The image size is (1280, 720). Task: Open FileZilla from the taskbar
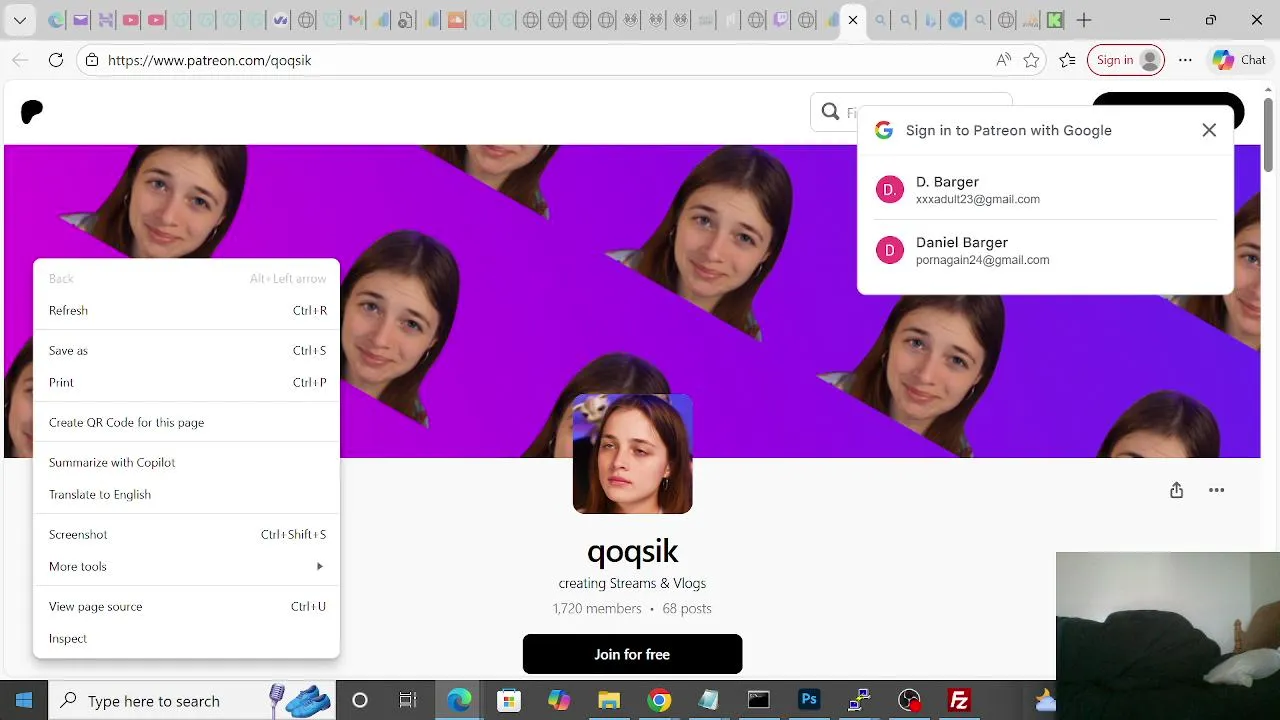(x=959, y=700)
